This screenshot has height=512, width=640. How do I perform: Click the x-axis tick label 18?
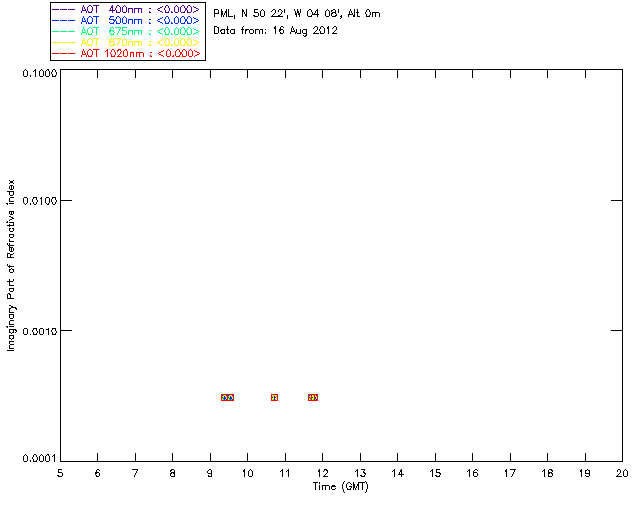[x=547, y=473]
